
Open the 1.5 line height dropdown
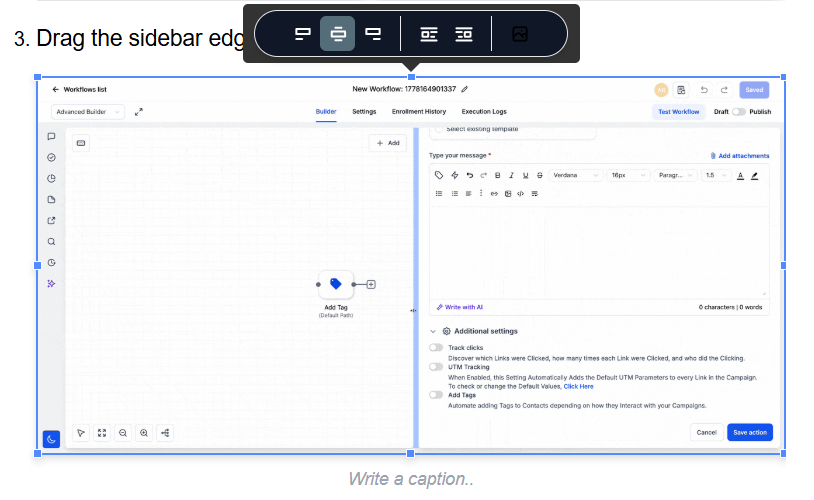(x=716, y=175)
